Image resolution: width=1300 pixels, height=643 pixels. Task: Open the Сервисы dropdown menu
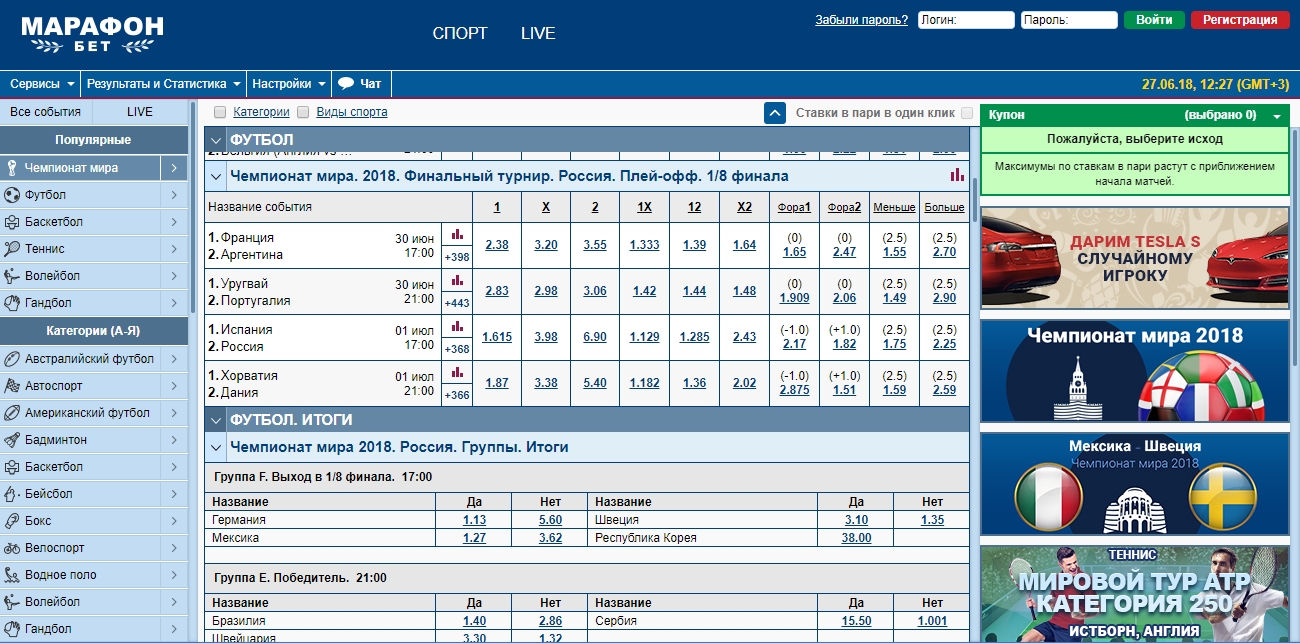pos(42,84)
